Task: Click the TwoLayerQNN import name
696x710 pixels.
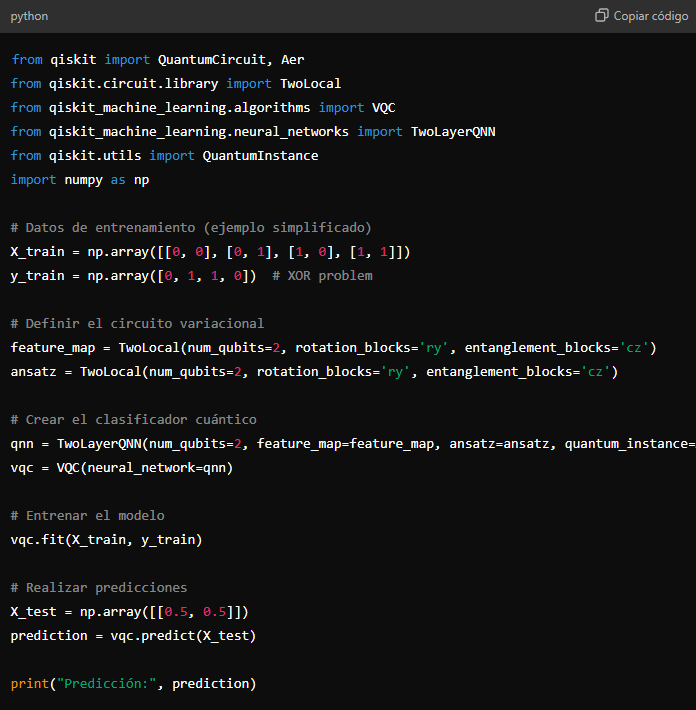Action: [x=453, y=132]
